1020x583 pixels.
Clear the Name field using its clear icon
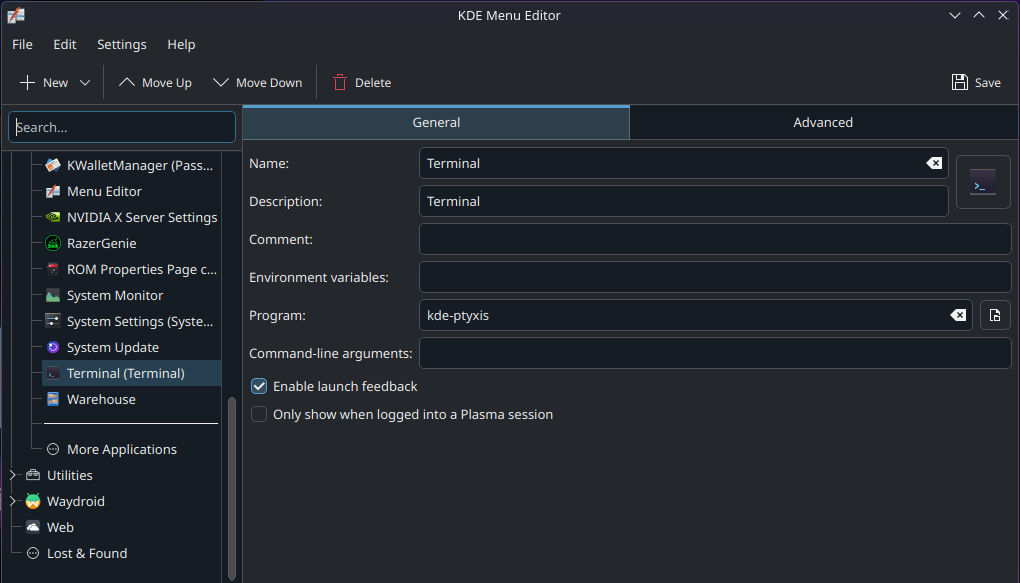[932, 163]
